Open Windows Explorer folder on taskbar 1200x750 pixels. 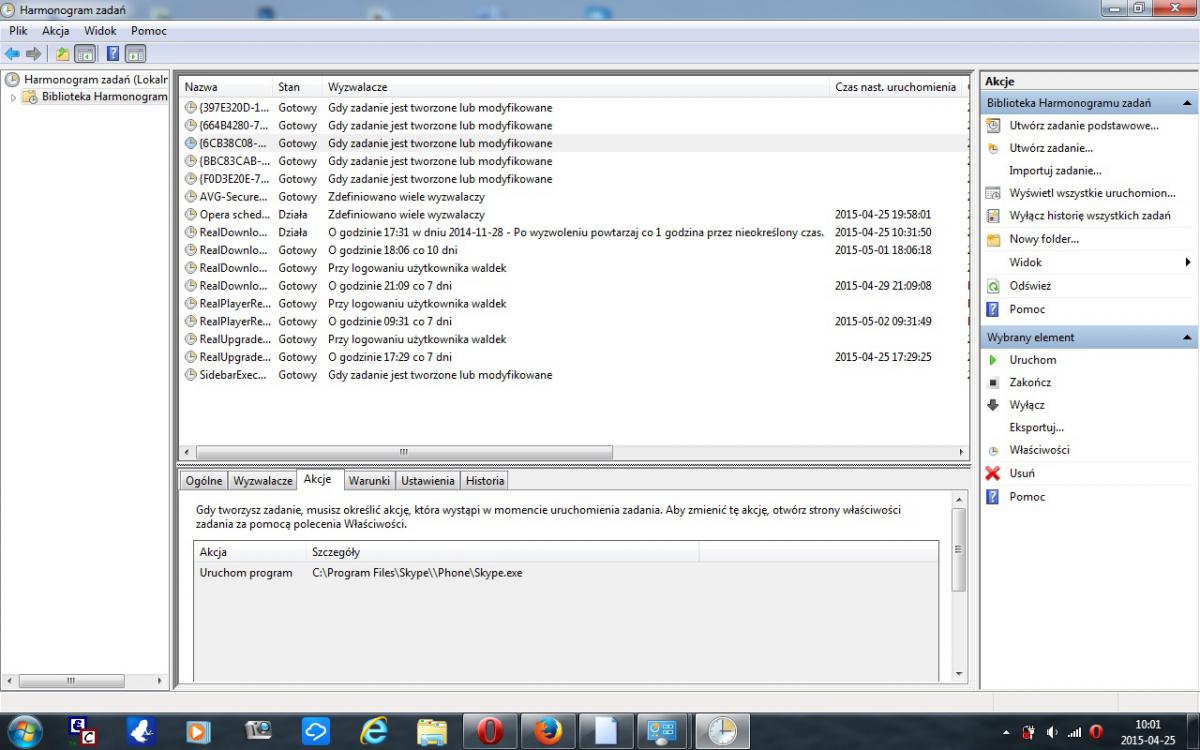point(431,732)
